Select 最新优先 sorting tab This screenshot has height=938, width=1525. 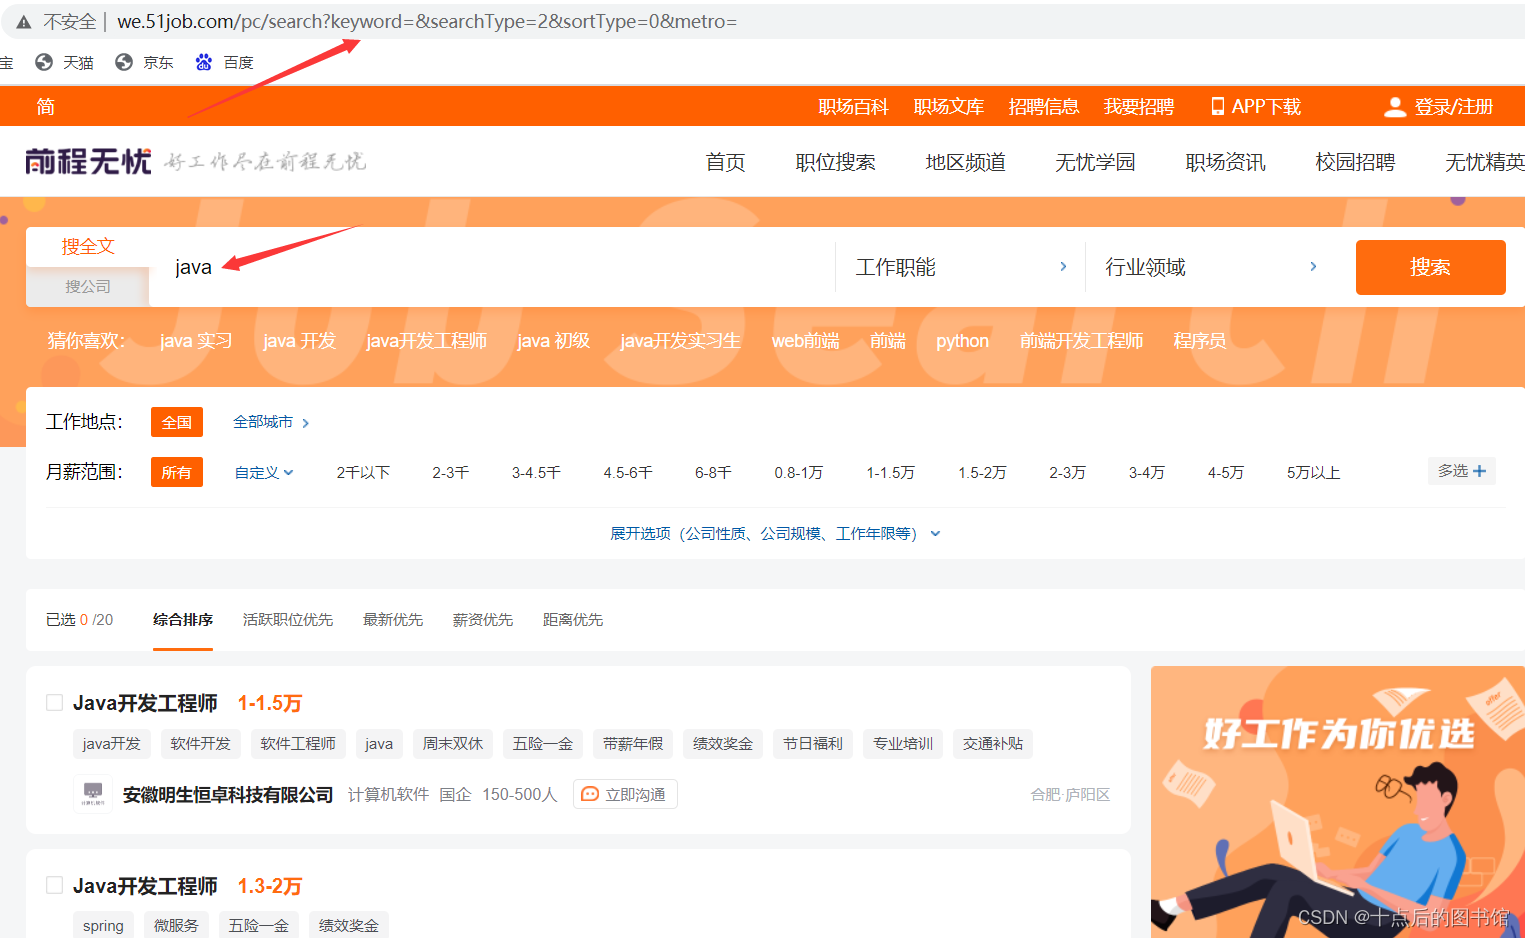coord(393,620)
